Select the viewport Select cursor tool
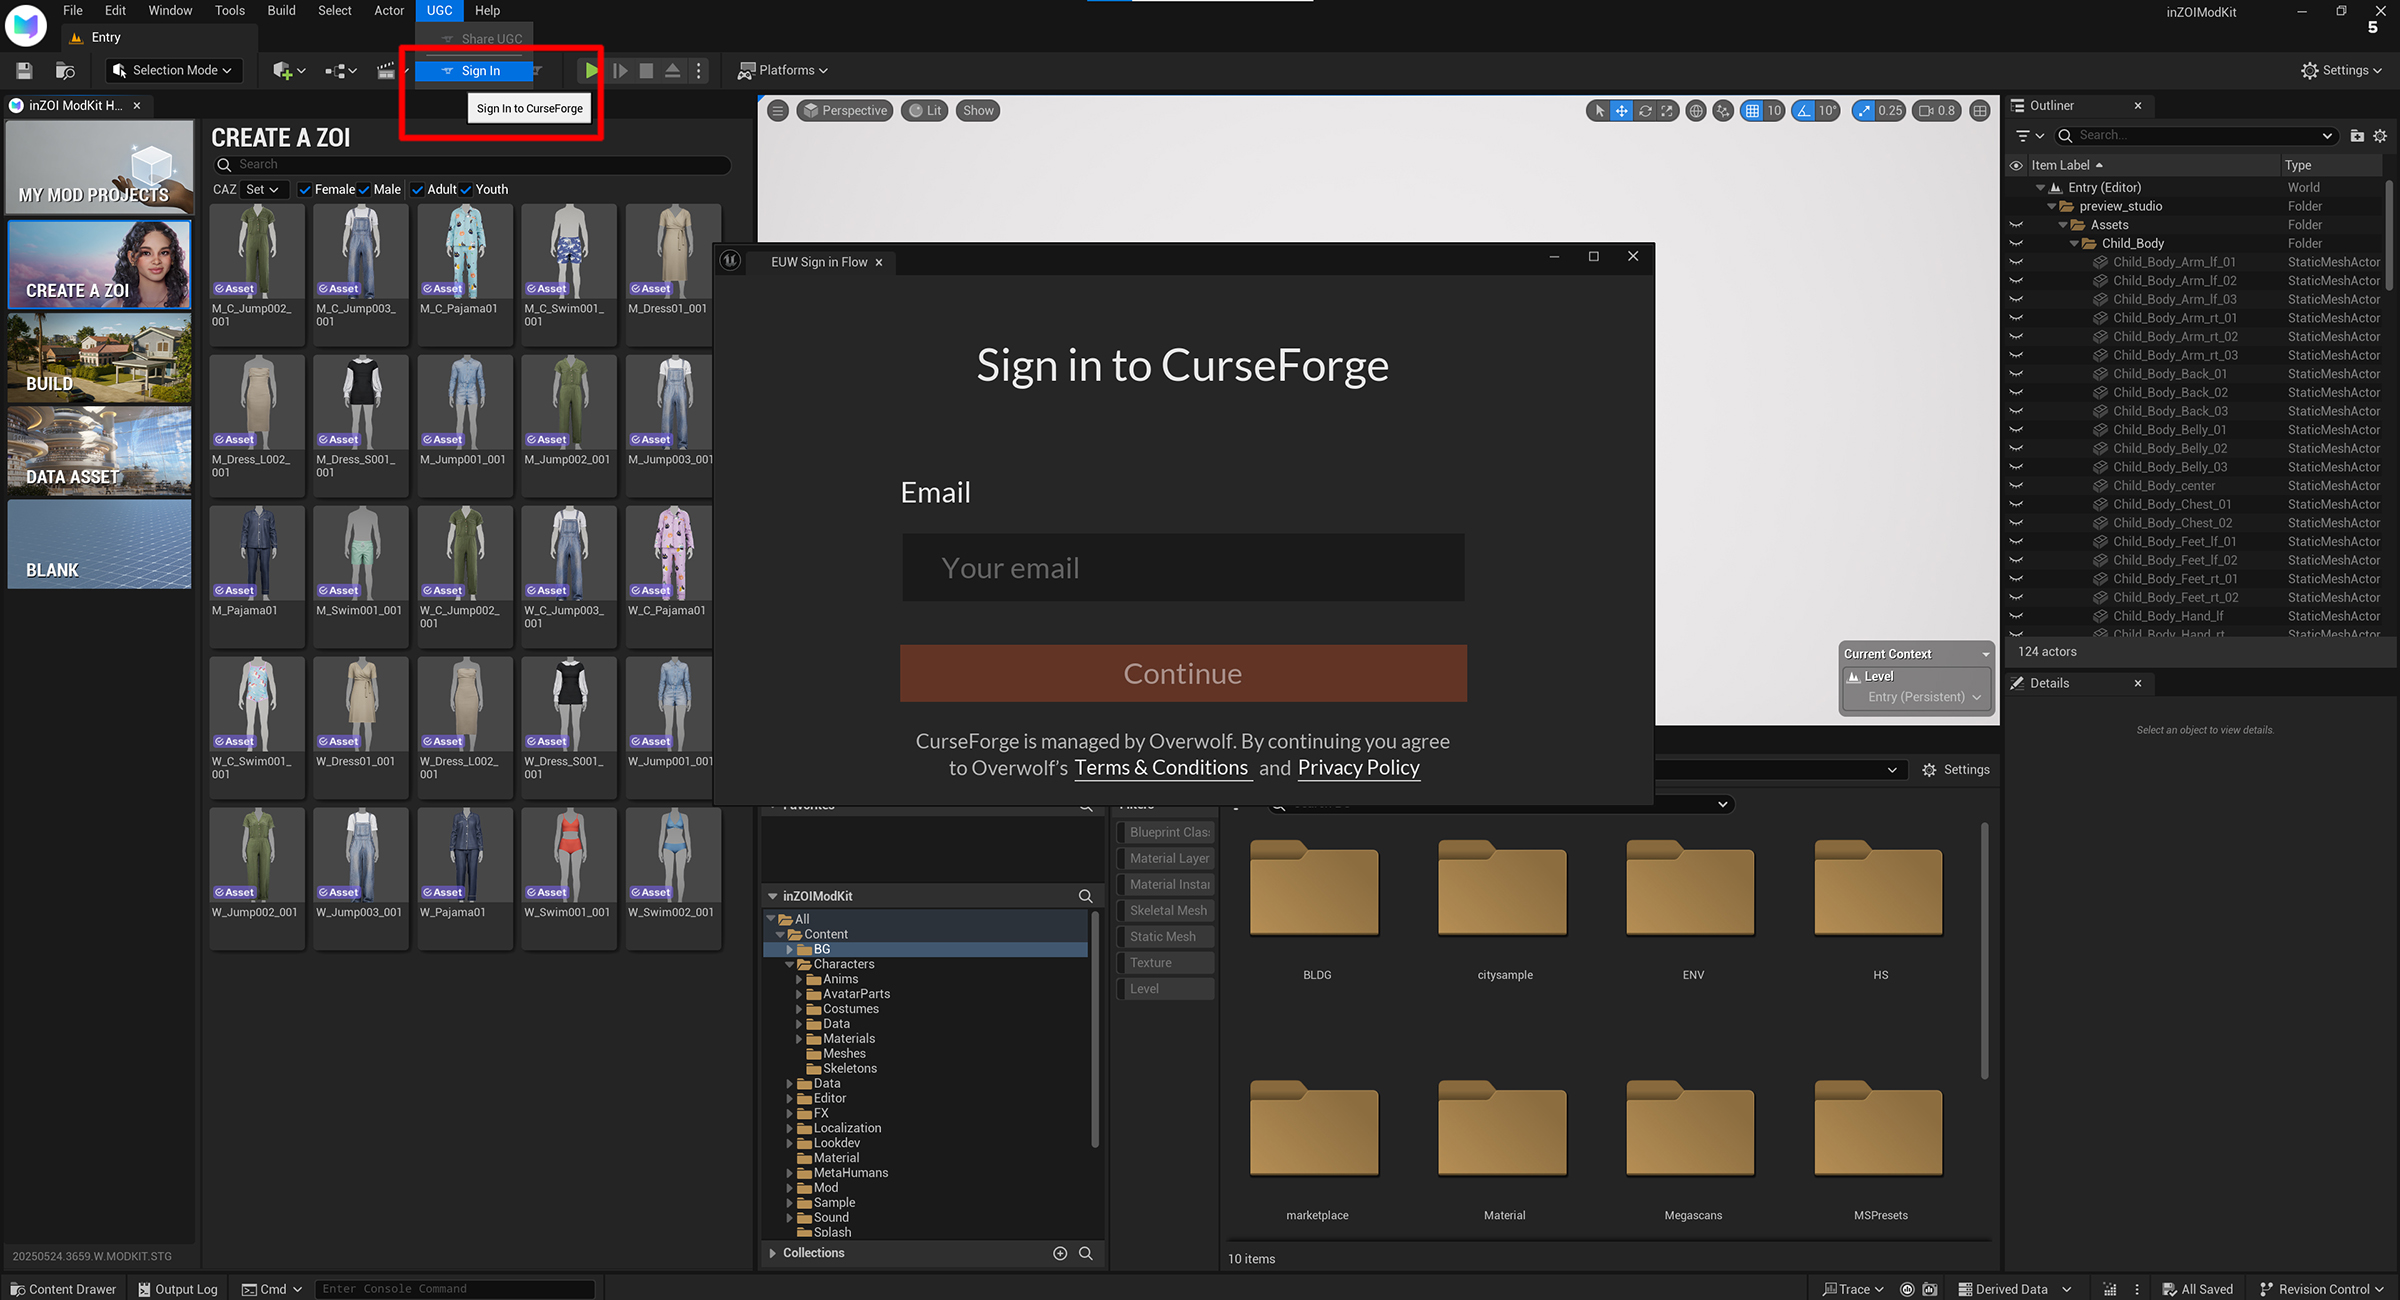This screenshot has height=1300, width=2400. click(x=1599, y=111)
